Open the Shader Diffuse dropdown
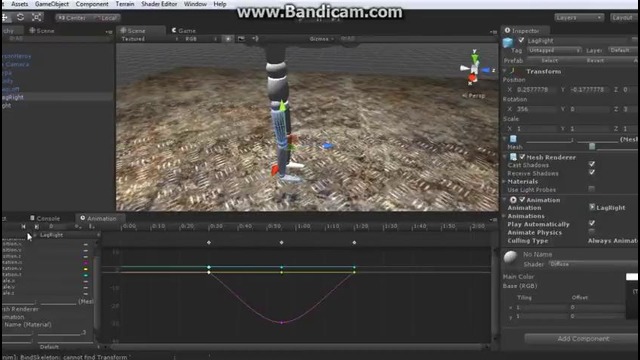 pyautogui.click(x=593, y=264)
